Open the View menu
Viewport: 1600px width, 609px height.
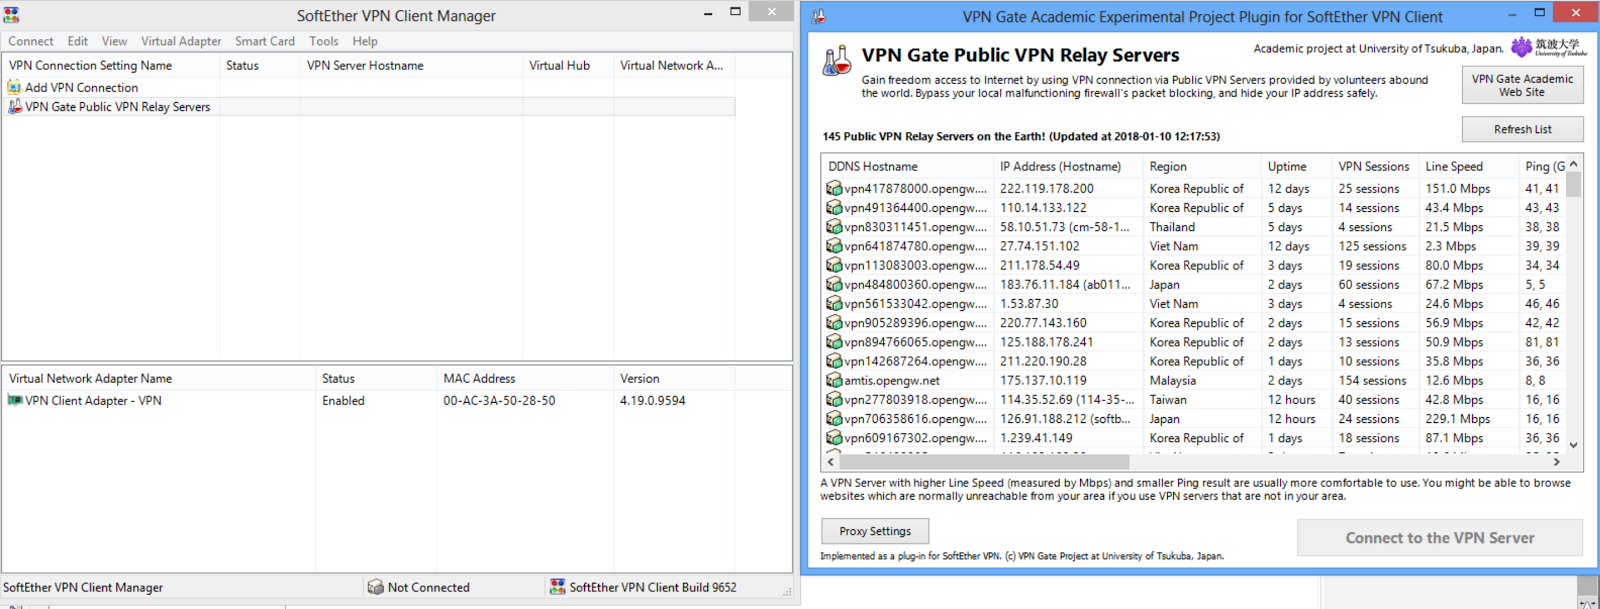coord(114,41)
